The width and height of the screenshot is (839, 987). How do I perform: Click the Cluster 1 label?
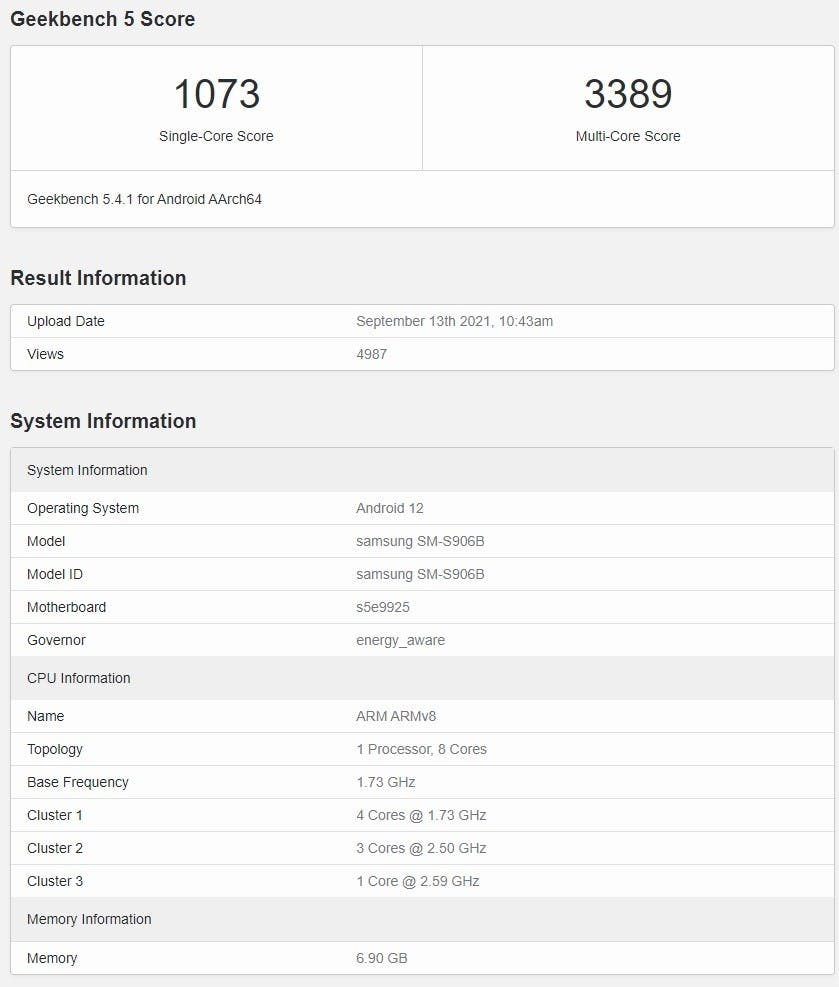[x=55, y=815]
